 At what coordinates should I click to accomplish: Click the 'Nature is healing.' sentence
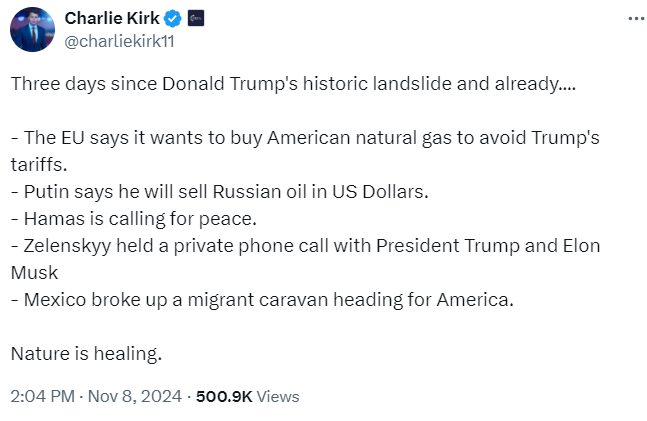coord(85,352)
